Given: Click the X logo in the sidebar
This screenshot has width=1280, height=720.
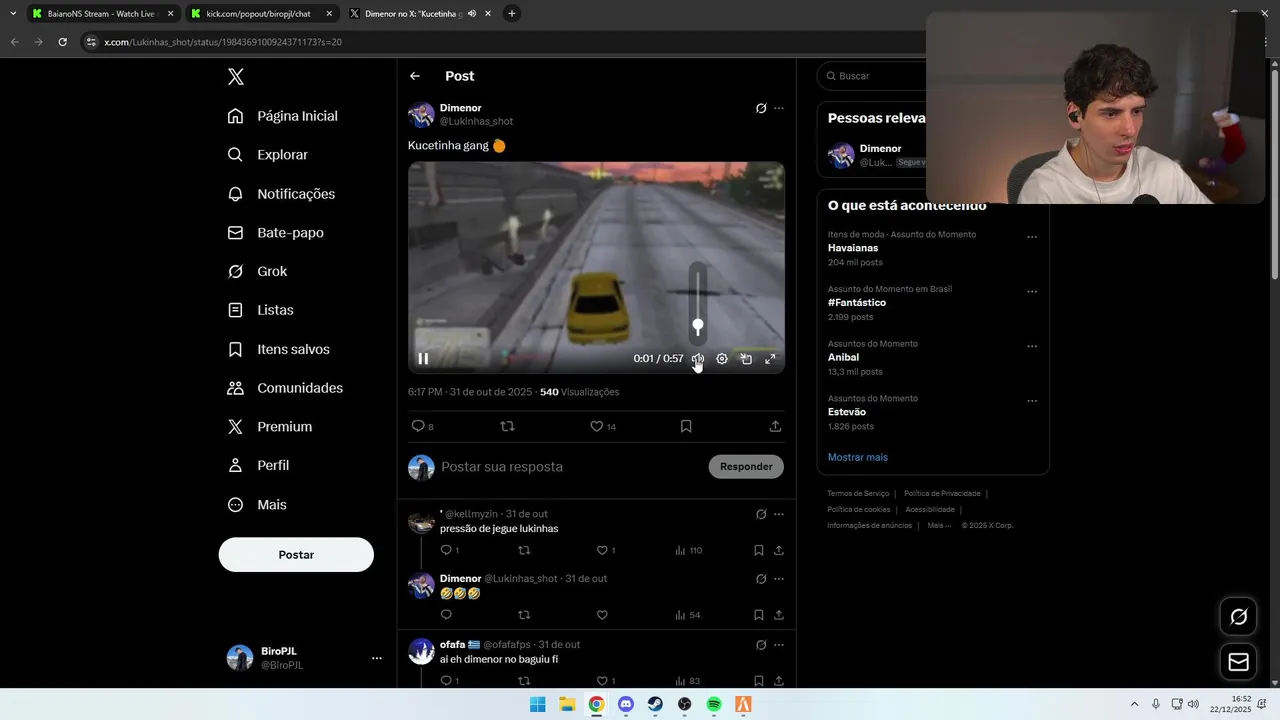Looking at the screenshot, I should tap(235, 77).
